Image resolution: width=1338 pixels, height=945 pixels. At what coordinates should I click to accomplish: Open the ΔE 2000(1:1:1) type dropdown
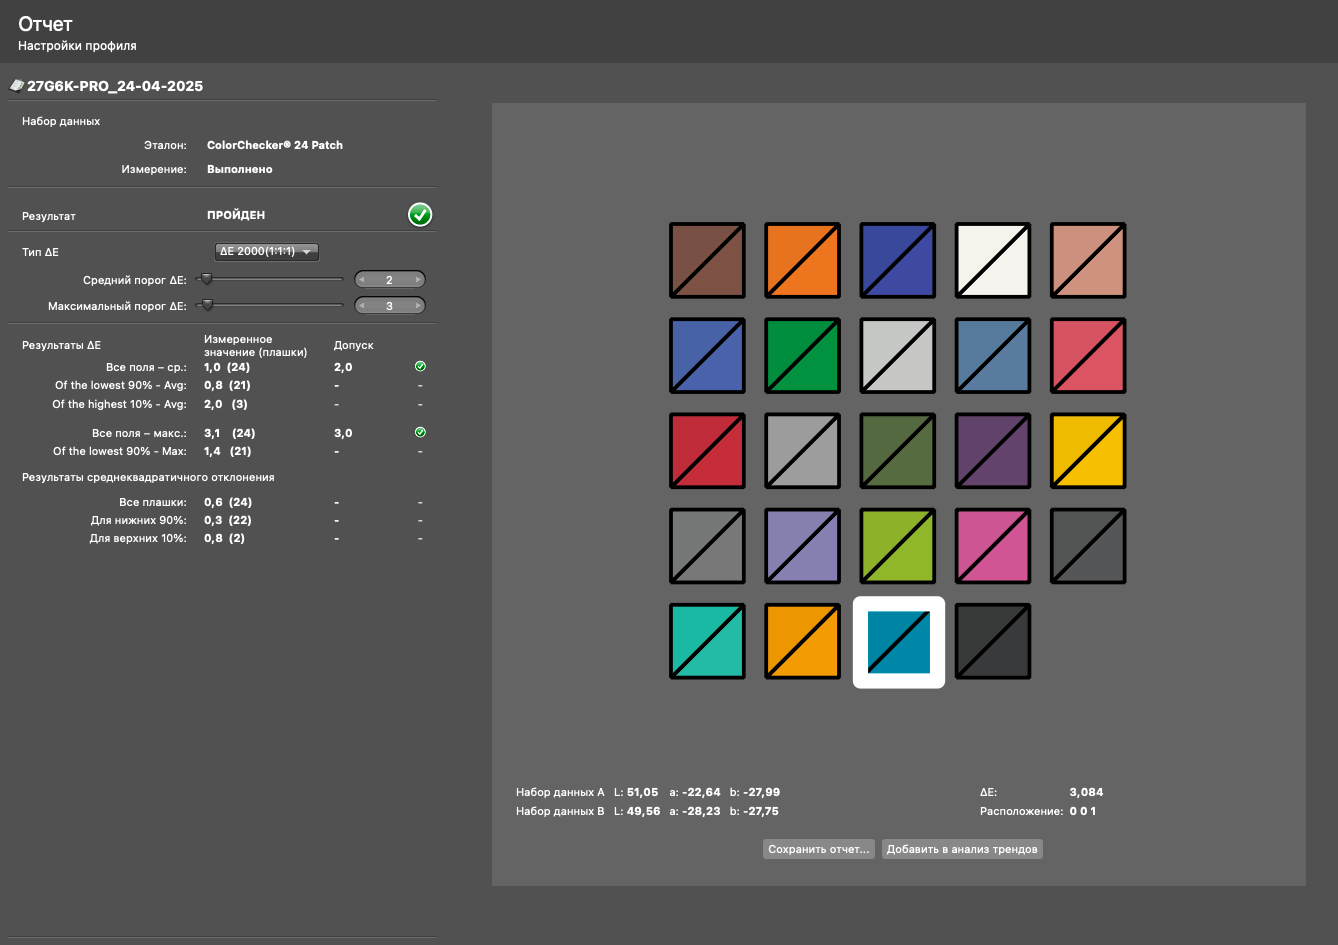(267, 252)
